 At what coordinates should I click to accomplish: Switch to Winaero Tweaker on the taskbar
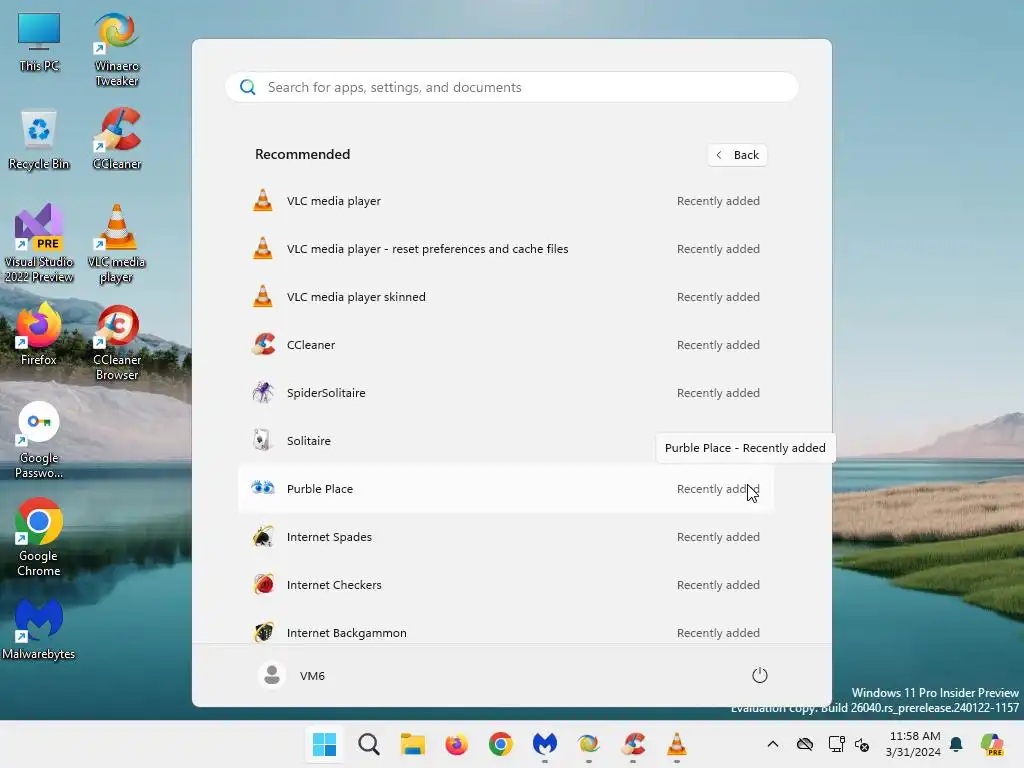(x=588, y=744)
